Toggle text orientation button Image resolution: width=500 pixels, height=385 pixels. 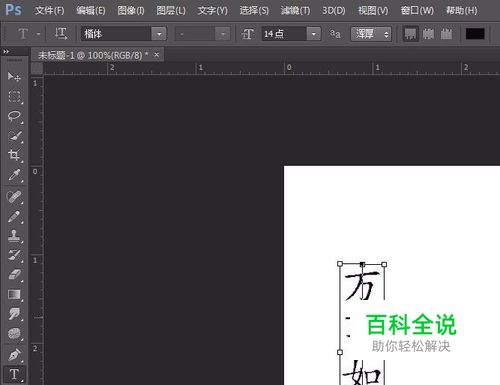(61, 34)
